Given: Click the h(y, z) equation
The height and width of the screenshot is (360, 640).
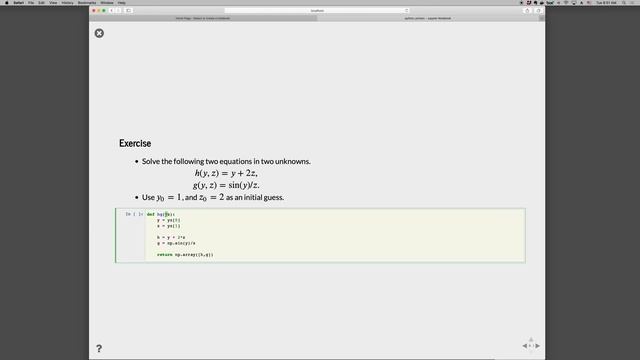Looking at the screenshot, I should [226, 173].
